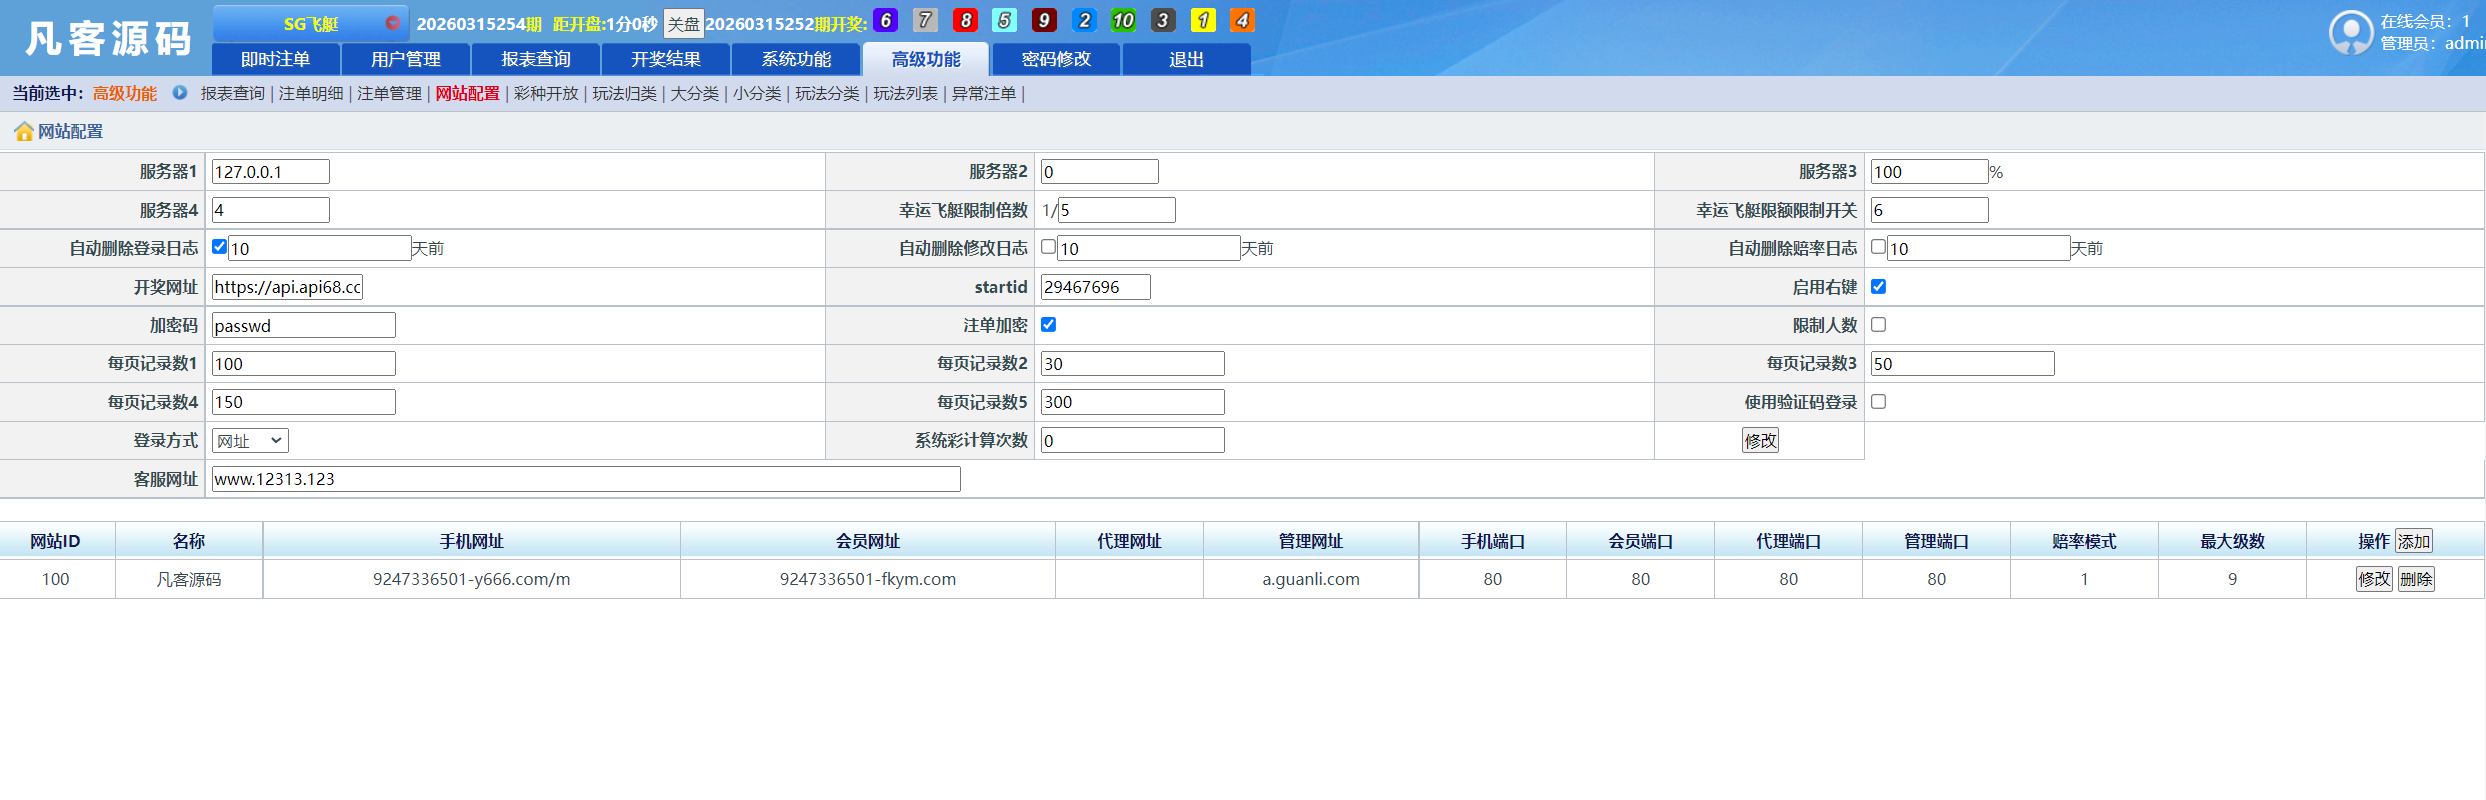Click 9247336501-fkym.com table cell
This screenshot has height=800, width=2486.
(x=868, y=579)
